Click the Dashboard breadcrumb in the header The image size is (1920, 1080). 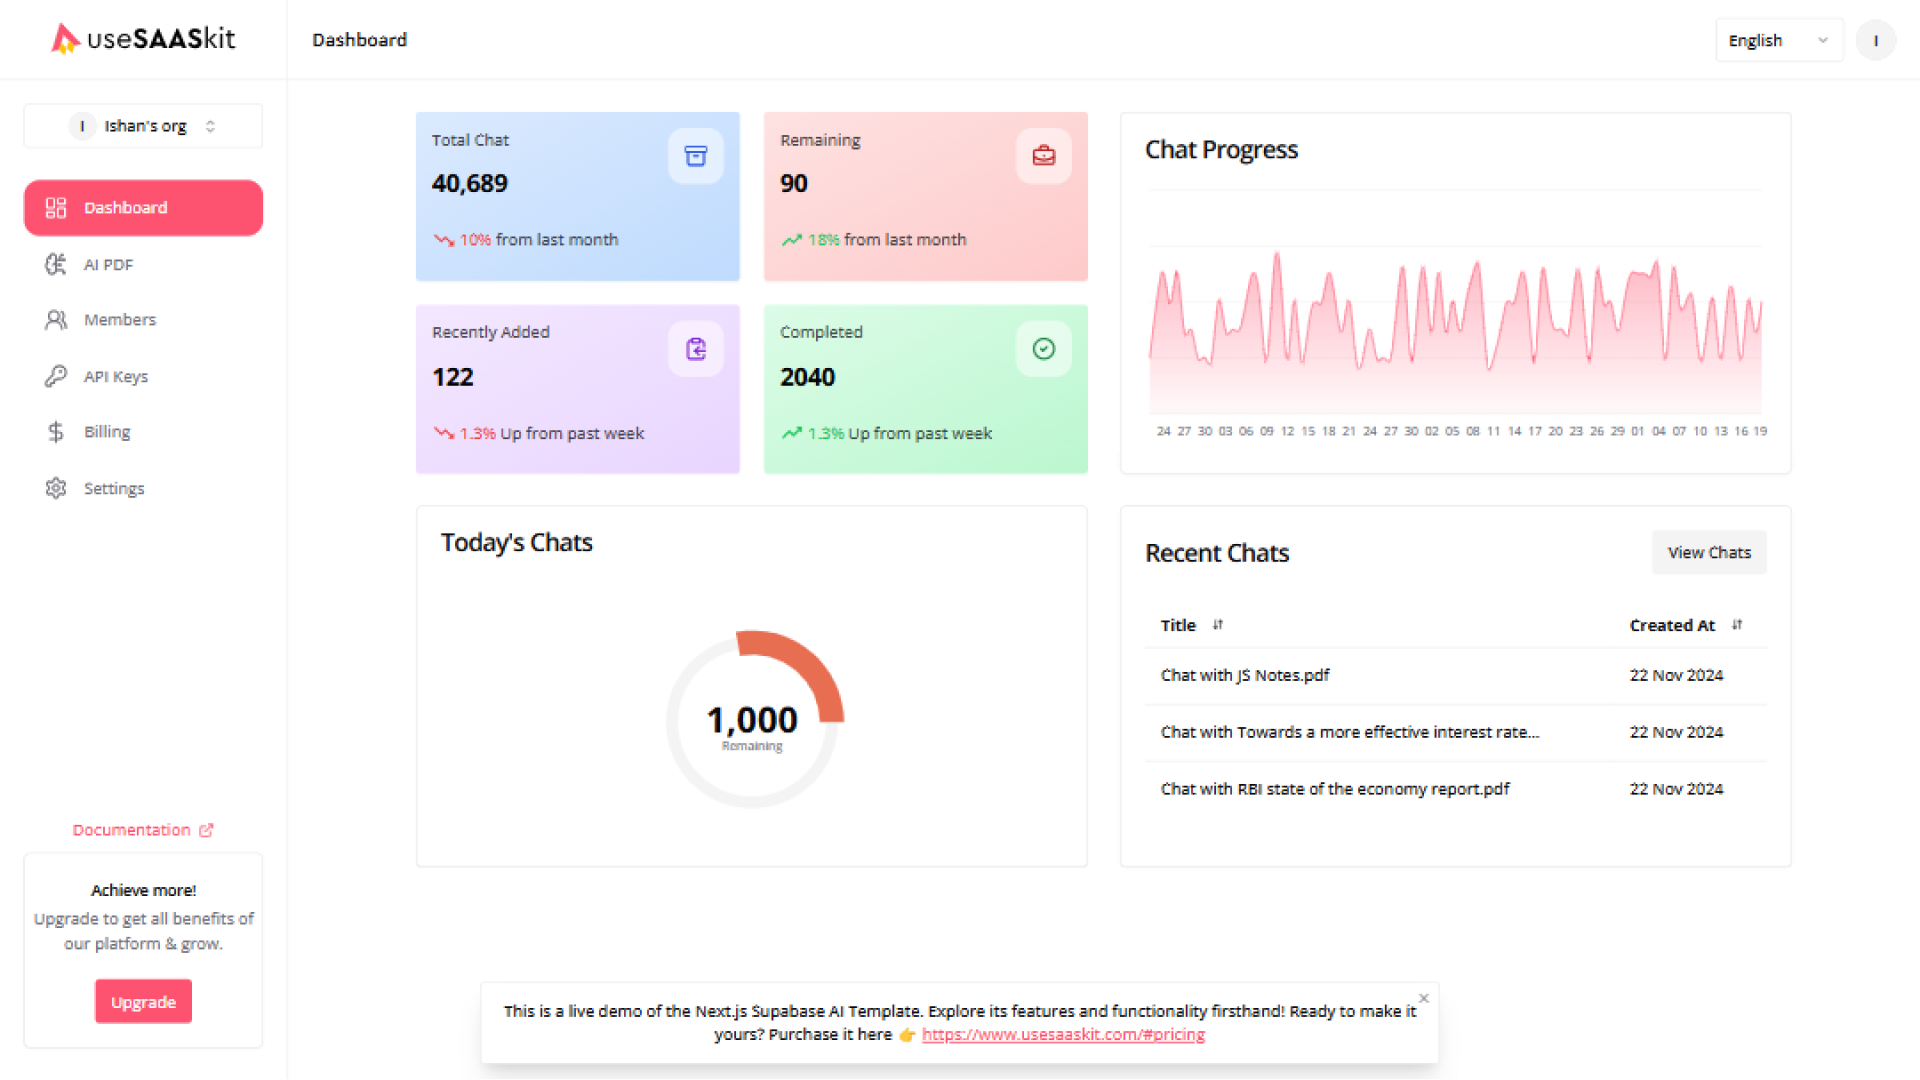tap(360, 40)
